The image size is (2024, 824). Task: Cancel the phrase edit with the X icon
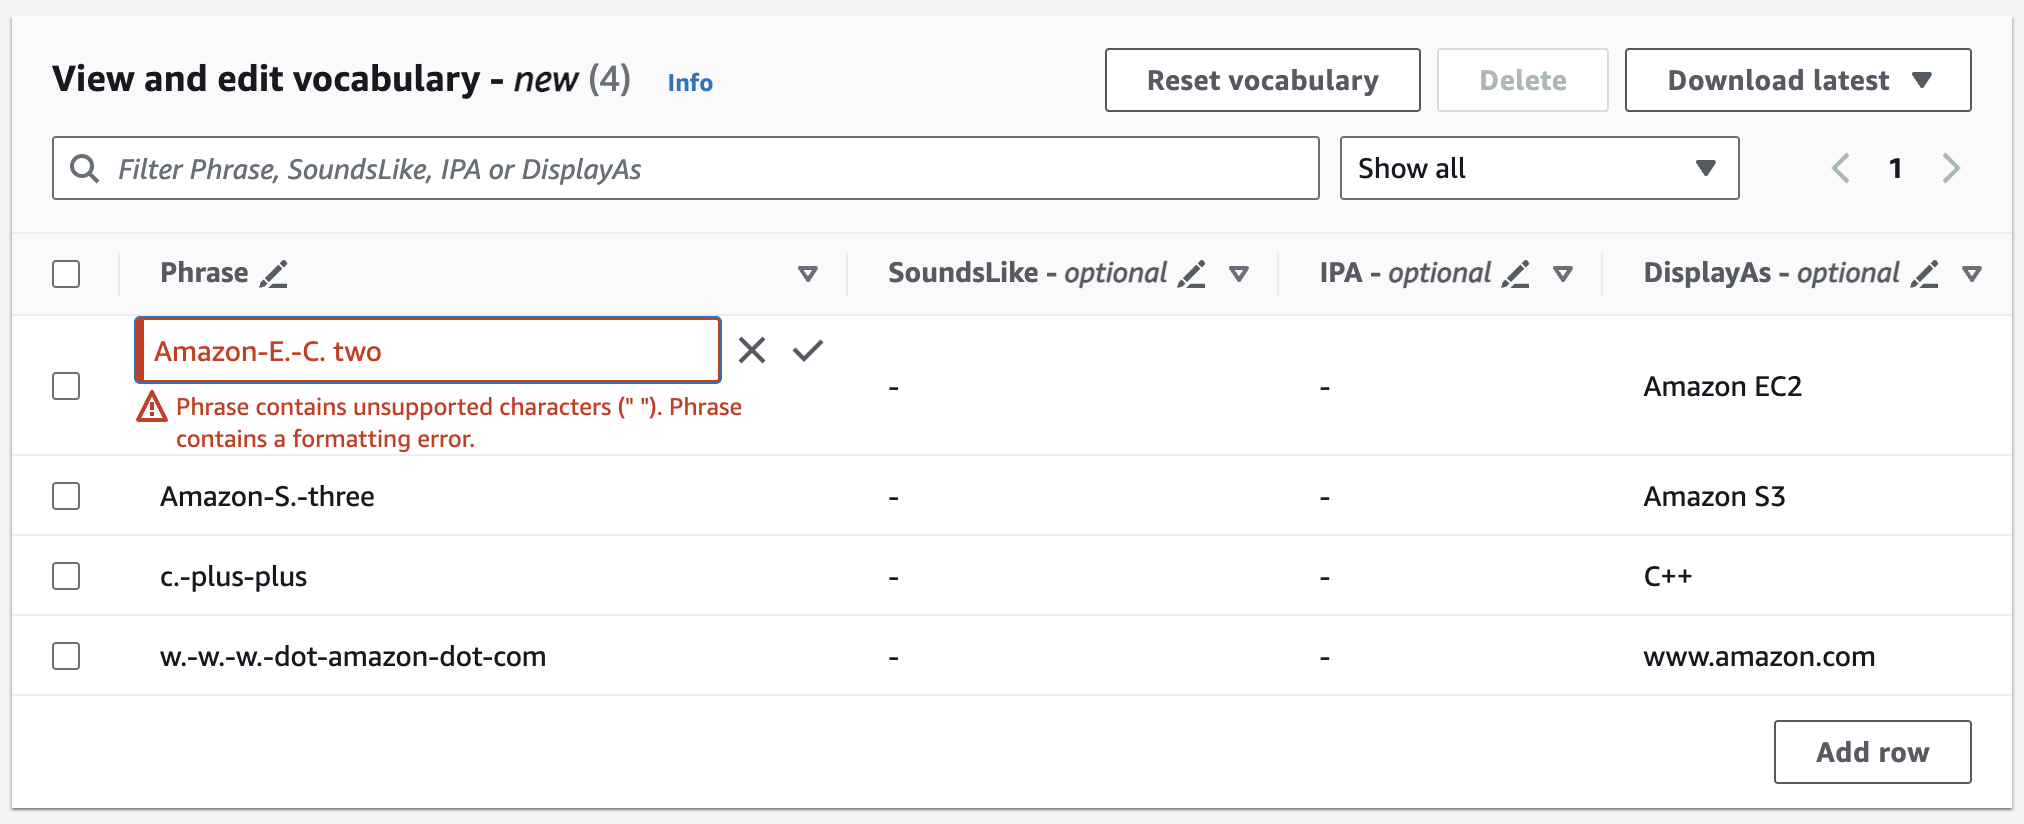point(752,351)
